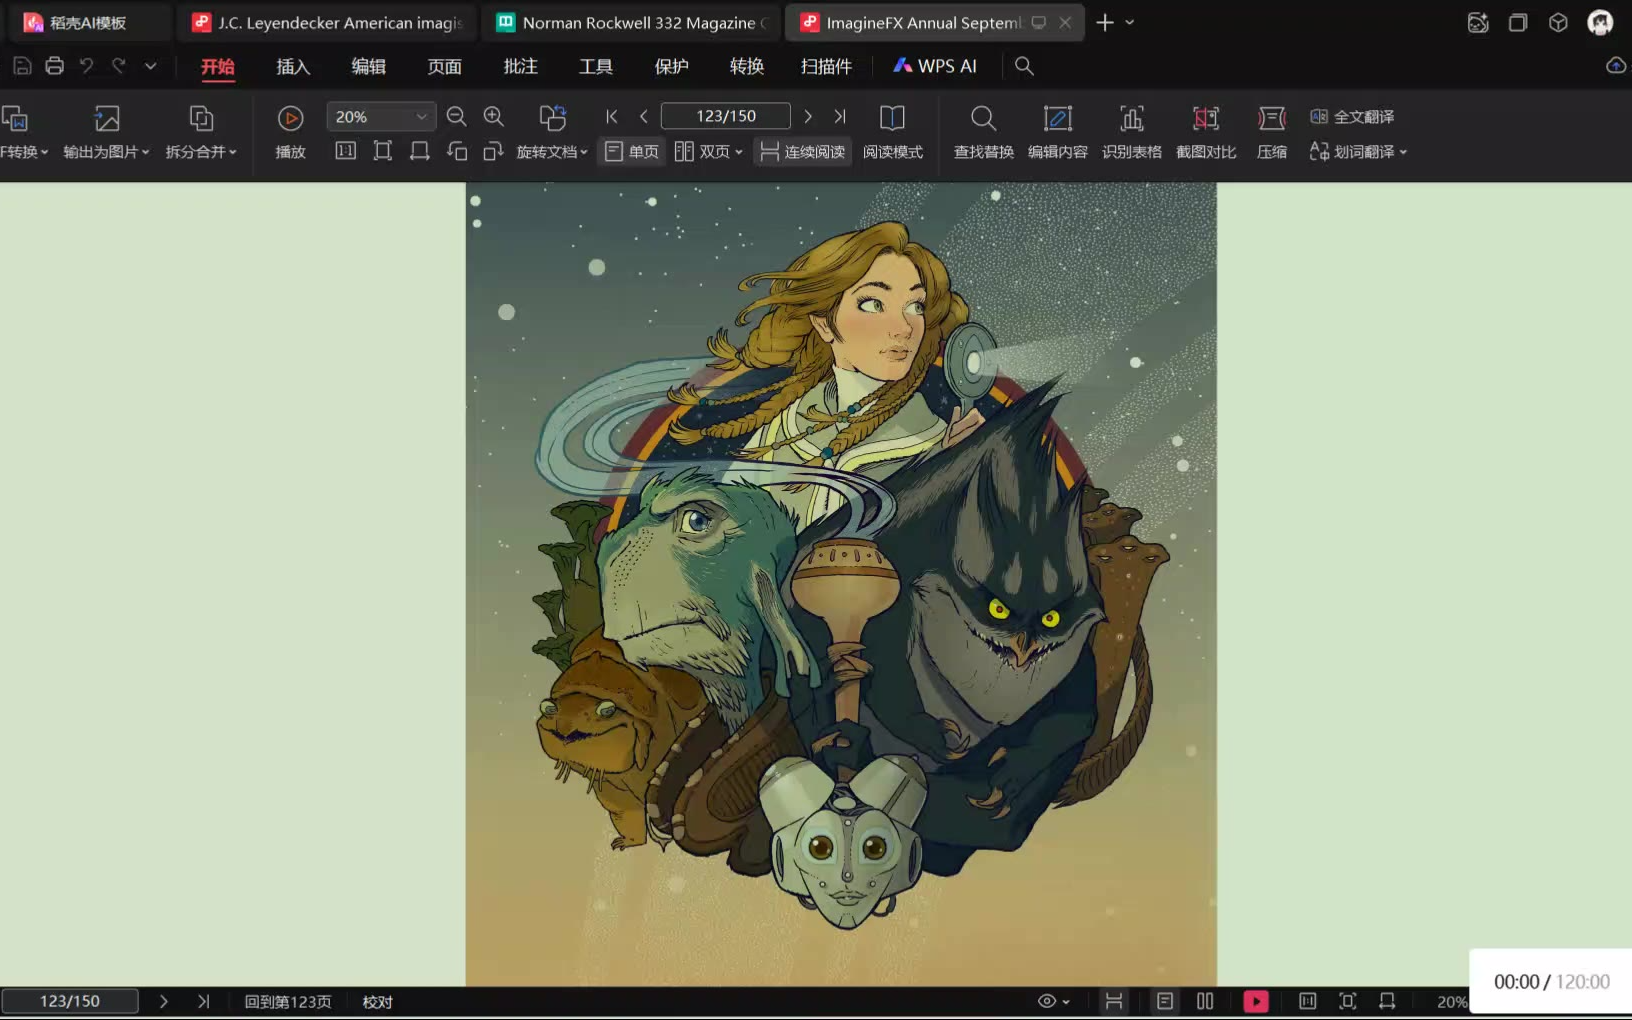Select the Edit Content tool
The height and width of the screenshot is (1020, 1632).
pyautogui.click(x=1057, y=130)
